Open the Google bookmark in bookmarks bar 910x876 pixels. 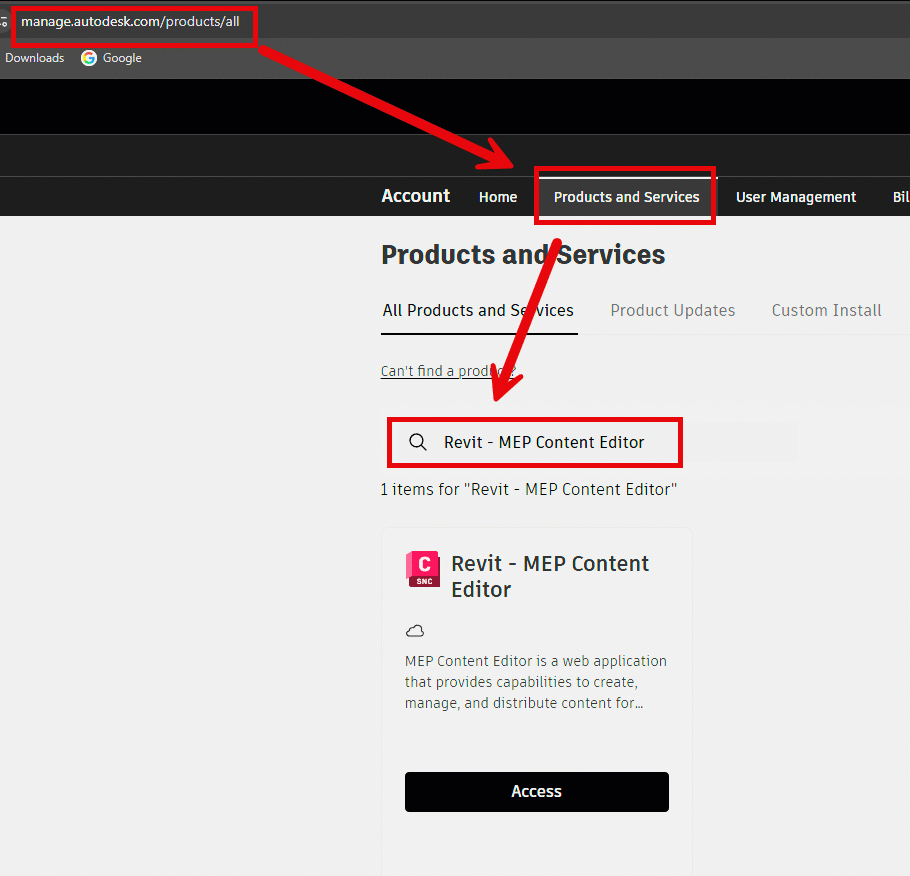click(x=111, y=58)
